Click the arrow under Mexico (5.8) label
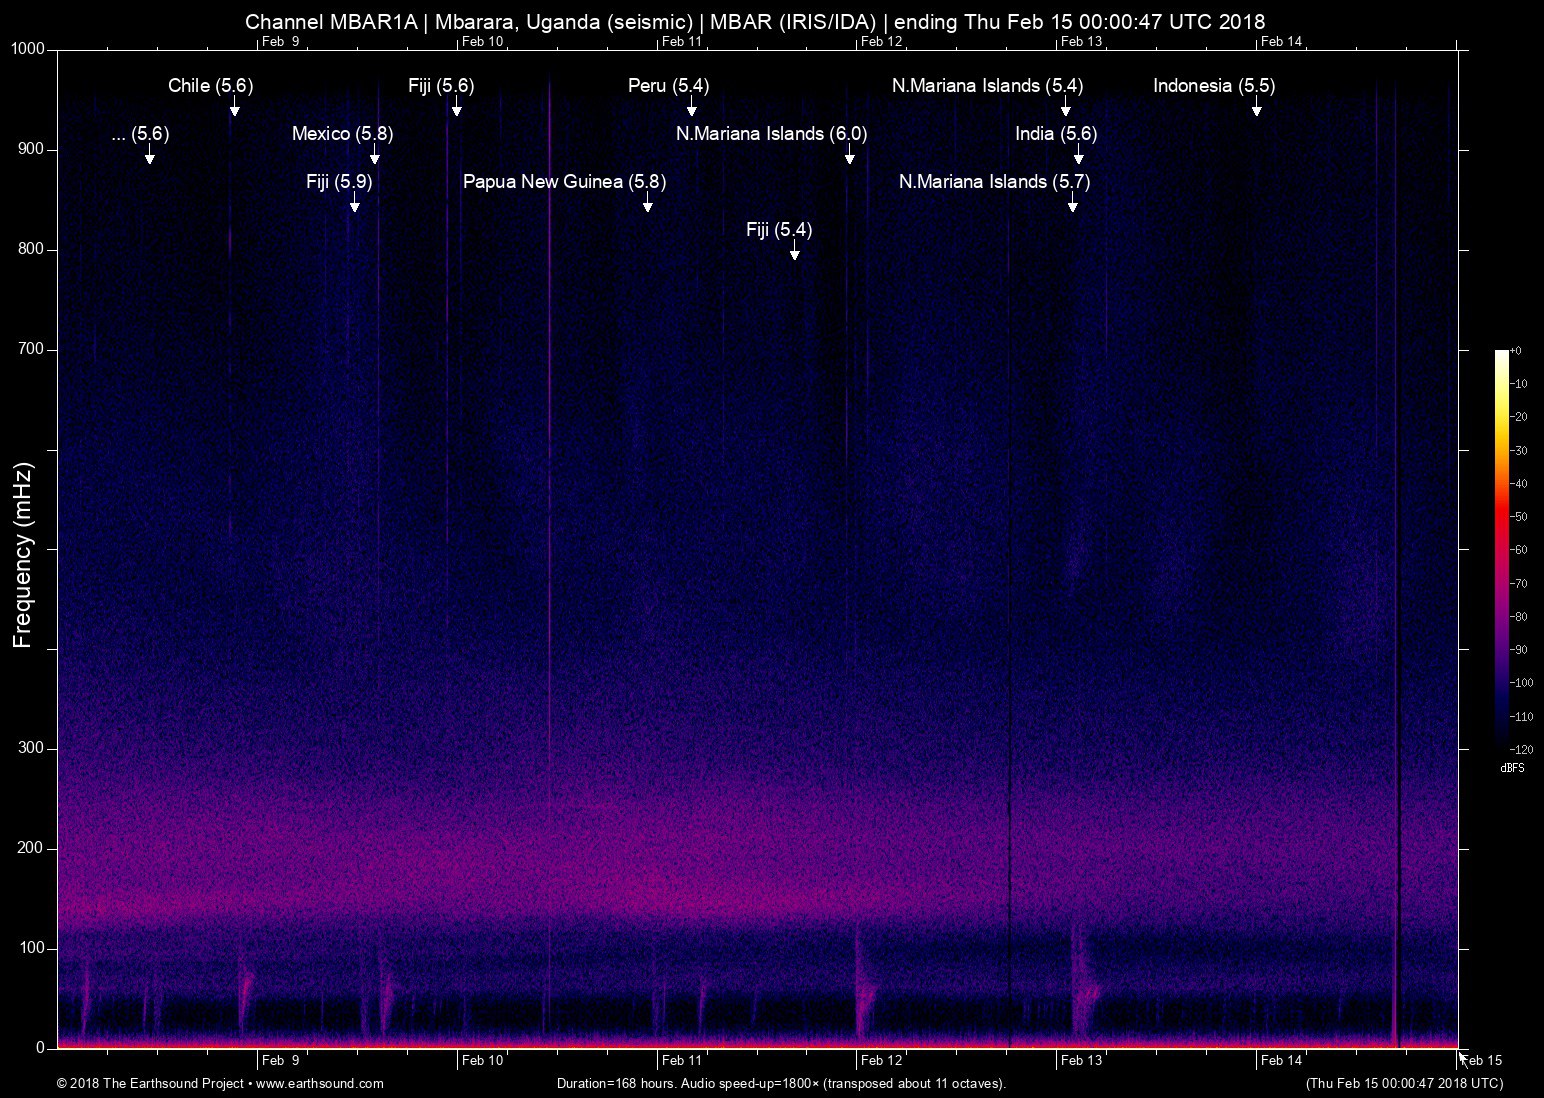The height and width of the screenshot is (1098, 1544). pos(375,154)
